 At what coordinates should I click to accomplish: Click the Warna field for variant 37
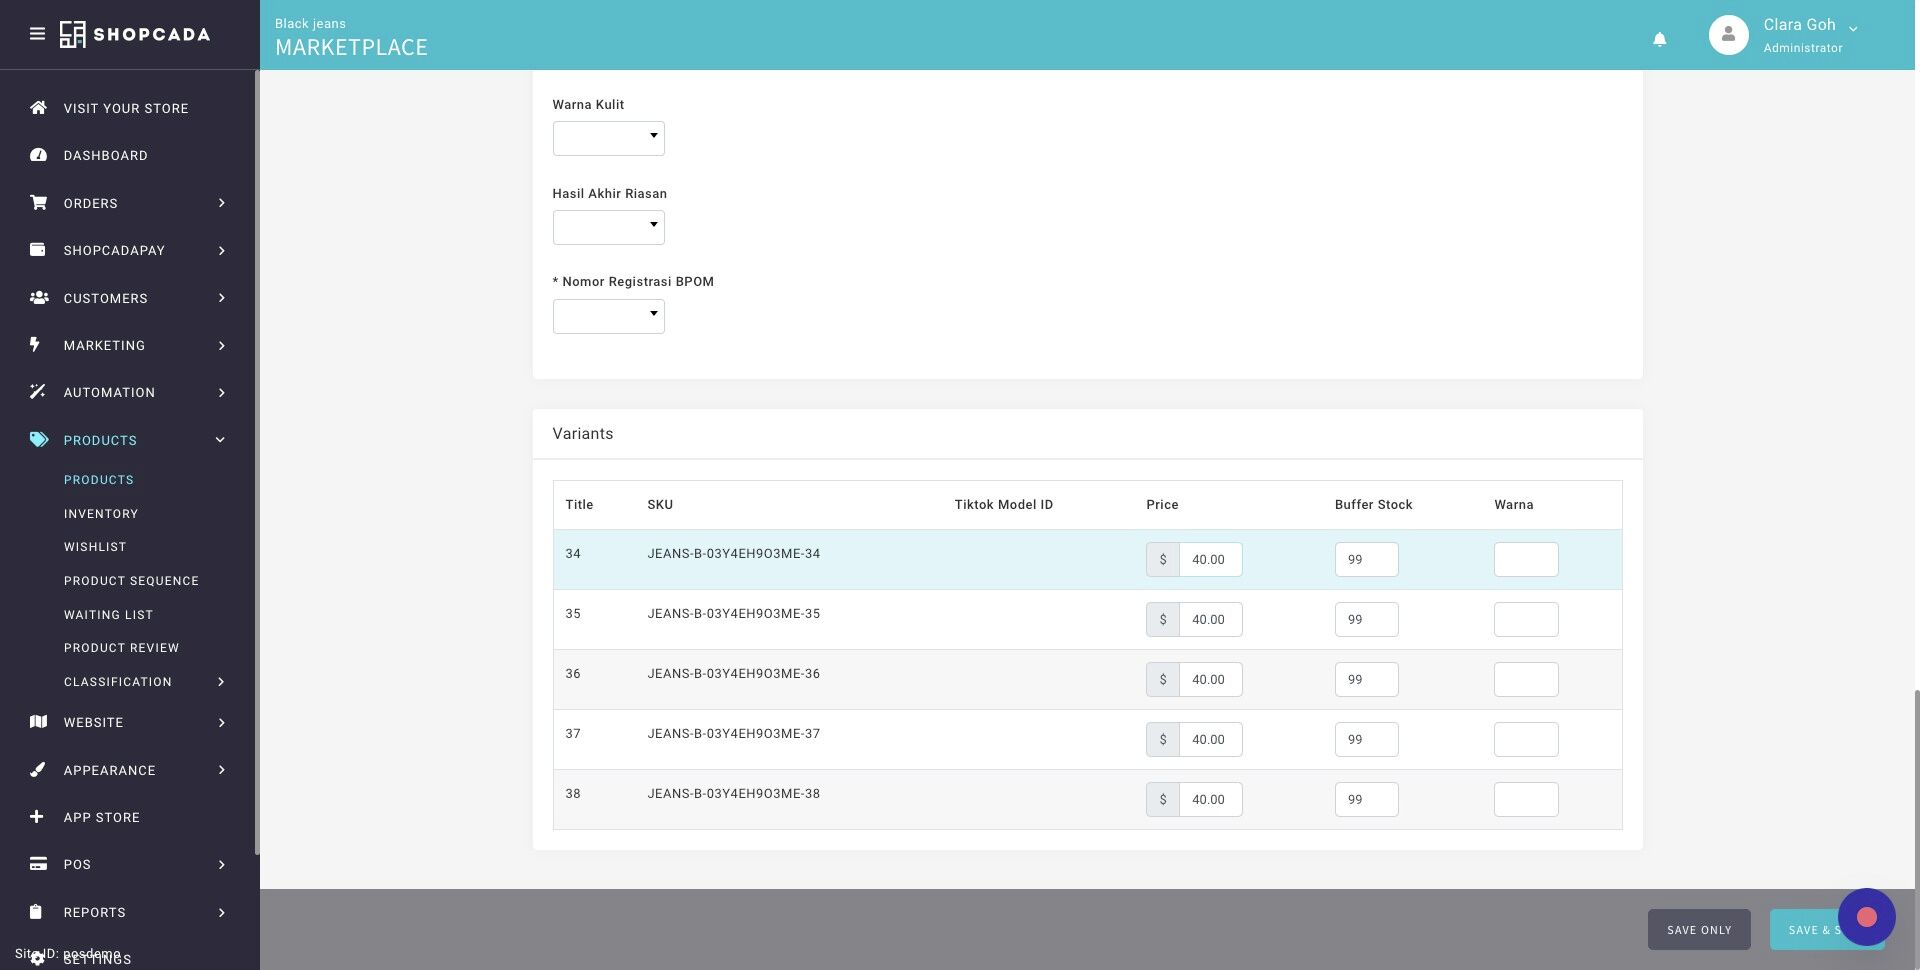pos(1526,740)
